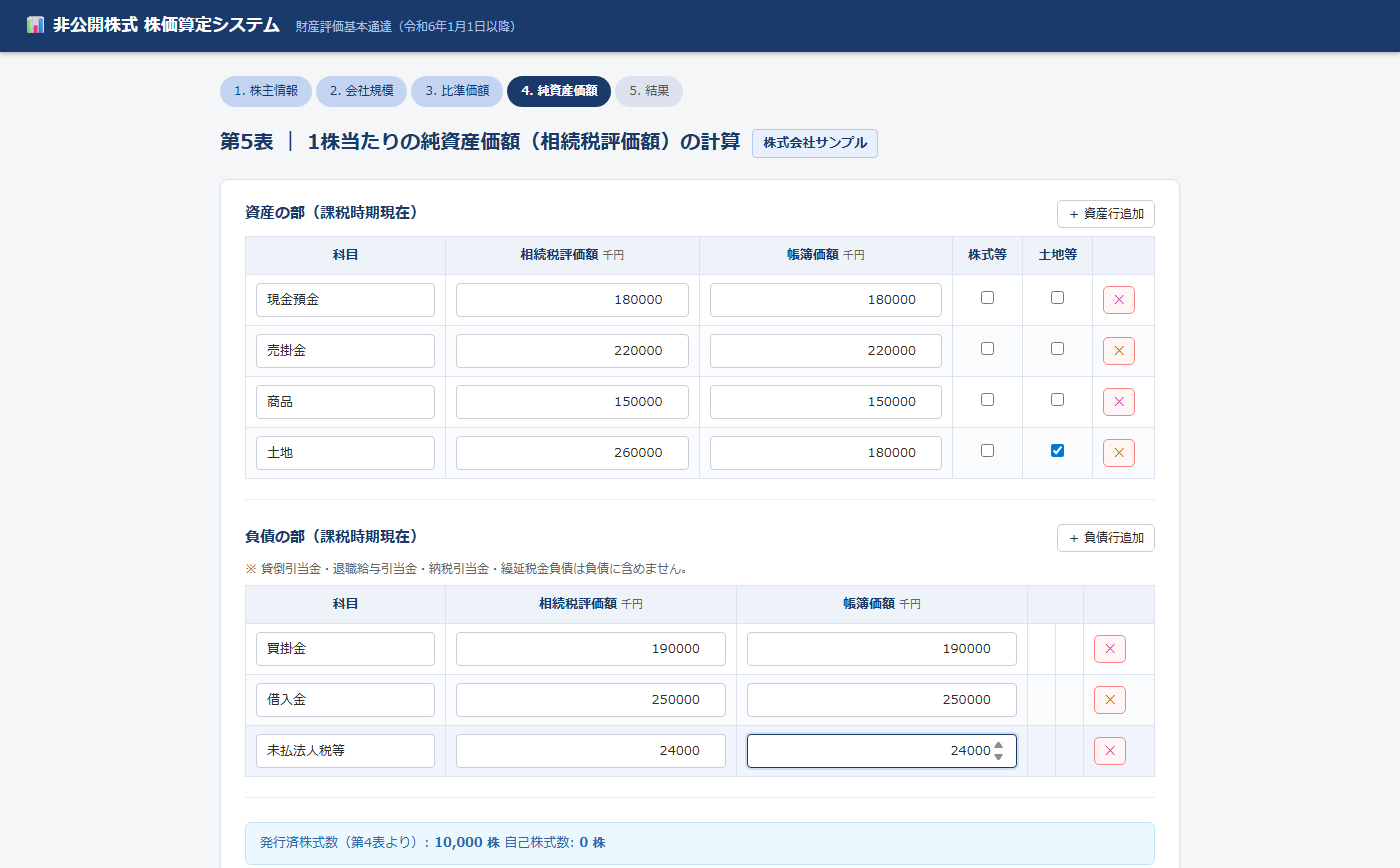The height and width of the screenshot is (868, 1400).
Task: Edit 買掛金 帳簿価額 value field
Action: 882,649
